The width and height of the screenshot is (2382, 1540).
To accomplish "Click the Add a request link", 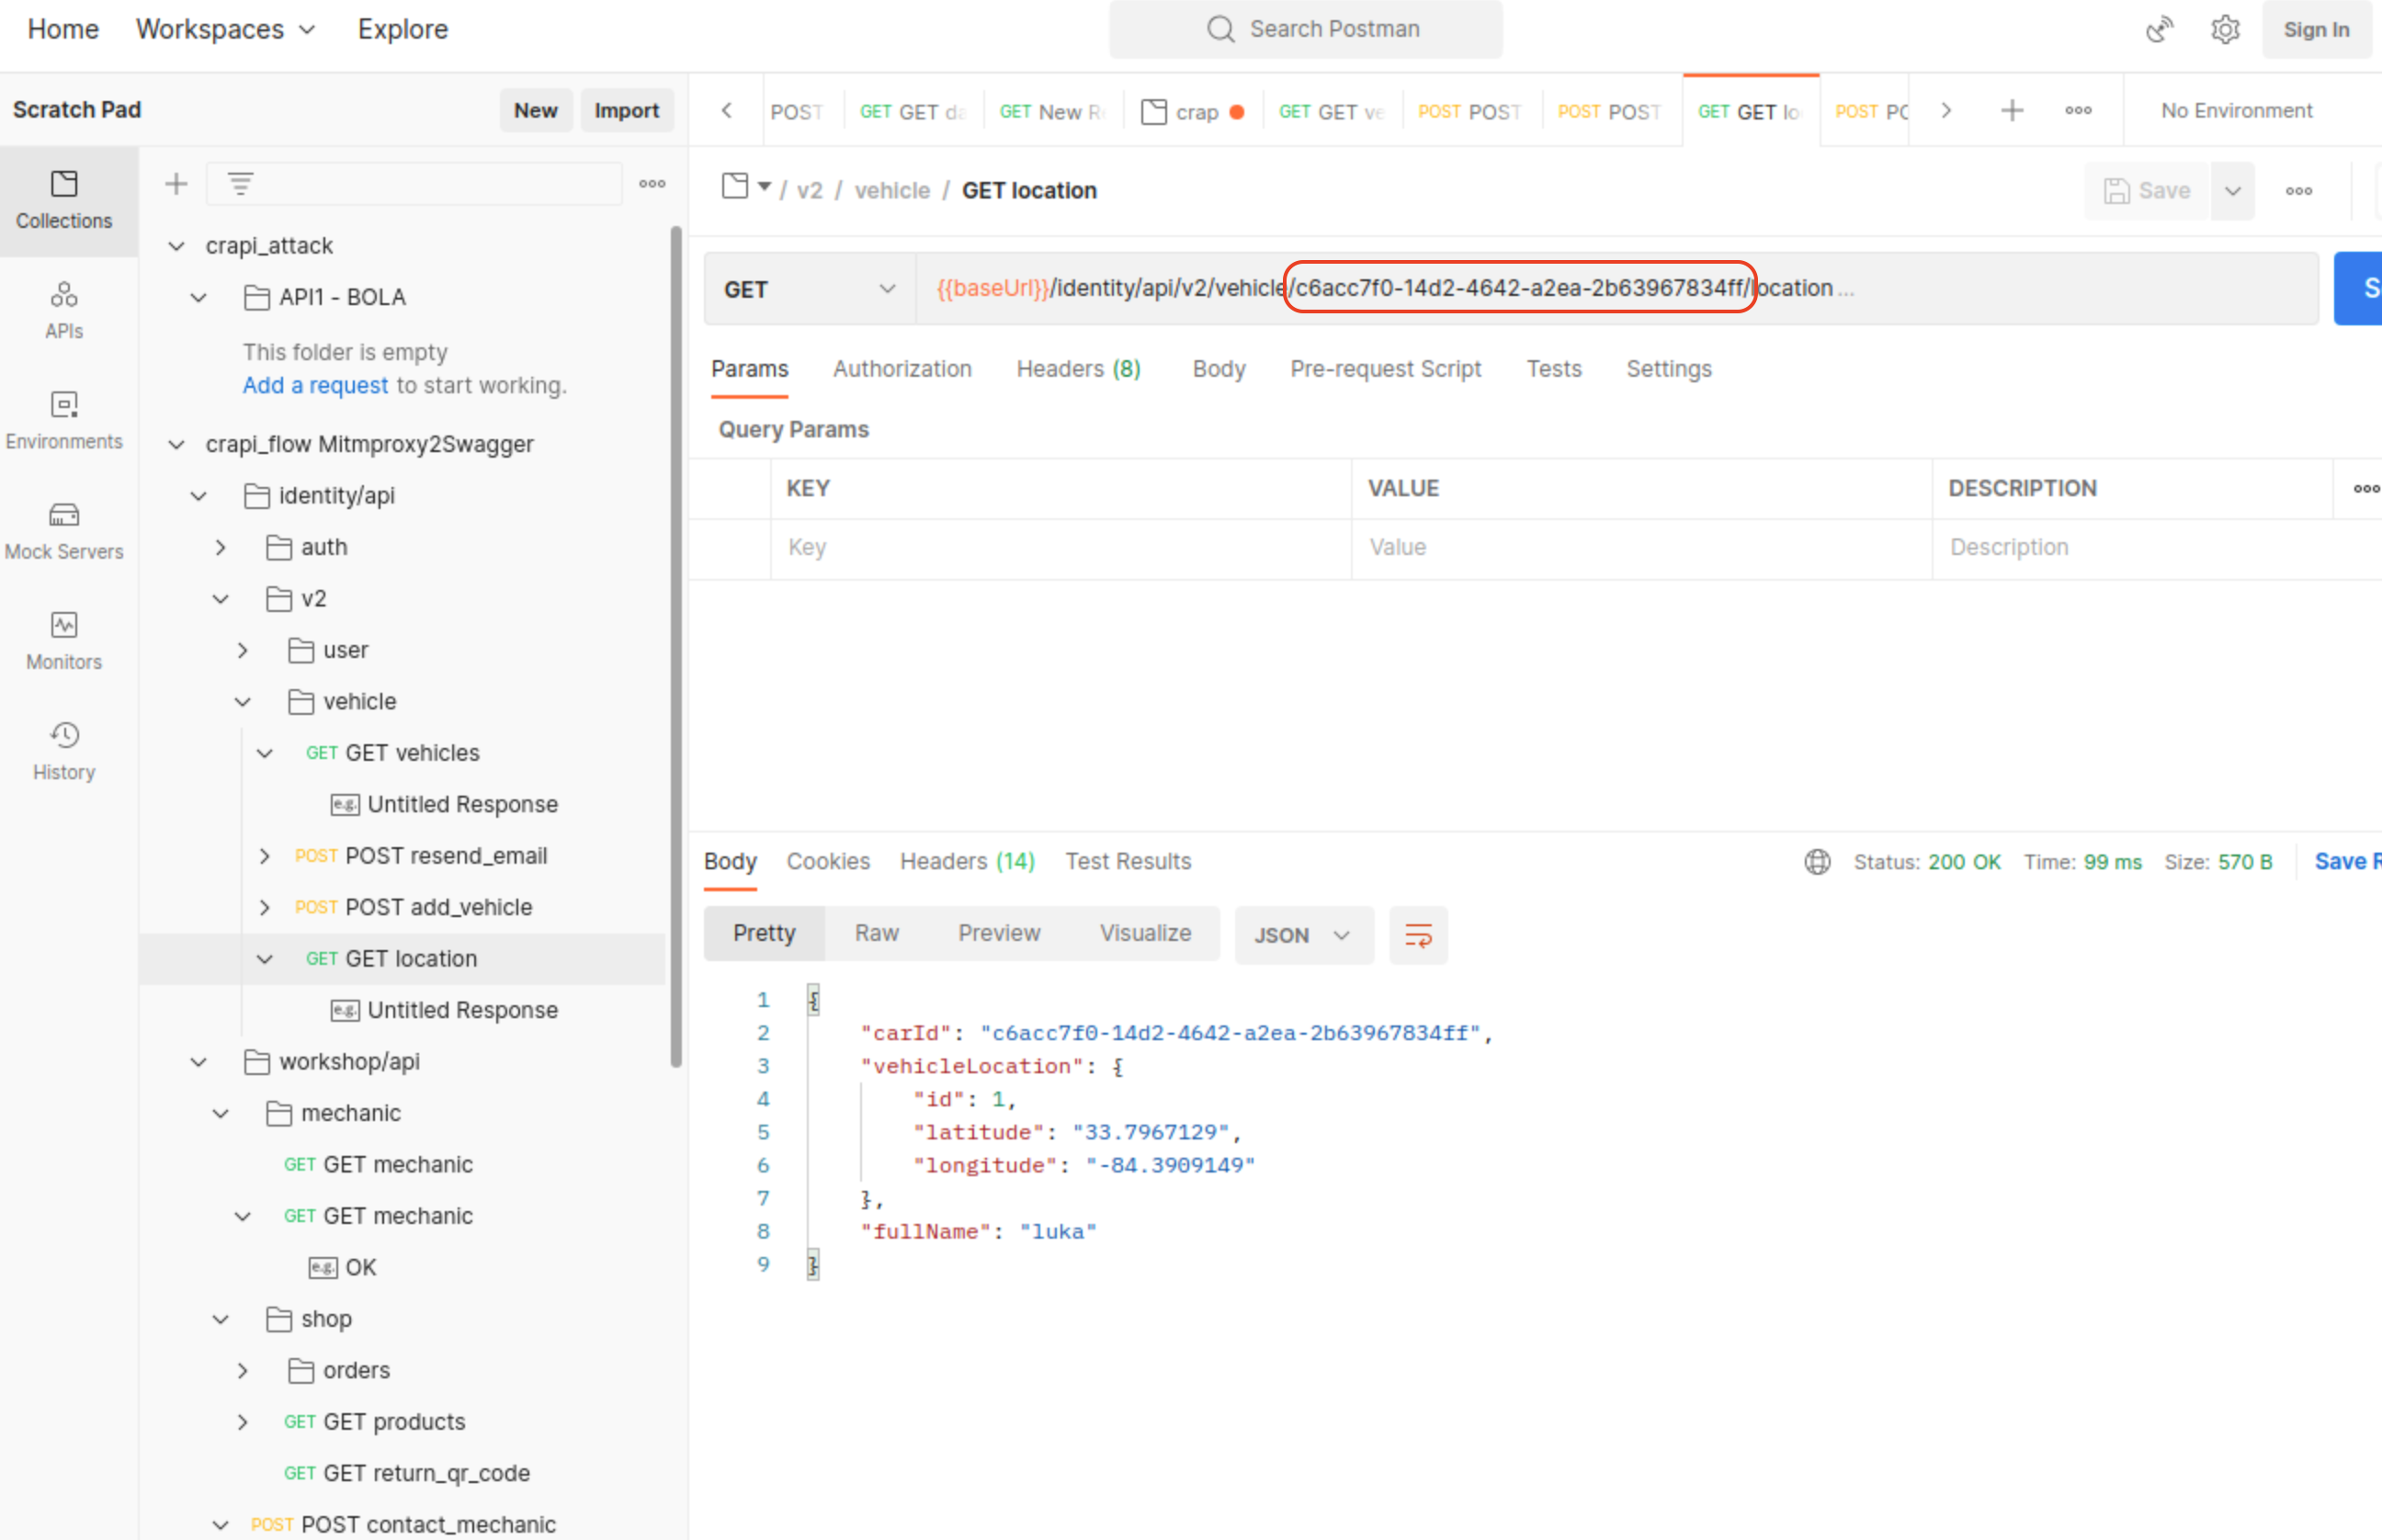I will point(315,386).
